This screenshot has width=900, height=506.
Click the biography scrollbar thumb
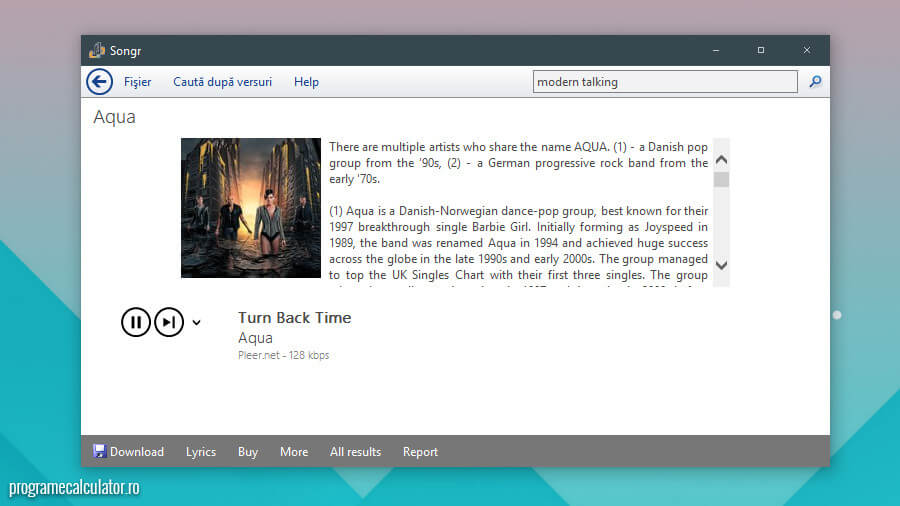point(721,180)
